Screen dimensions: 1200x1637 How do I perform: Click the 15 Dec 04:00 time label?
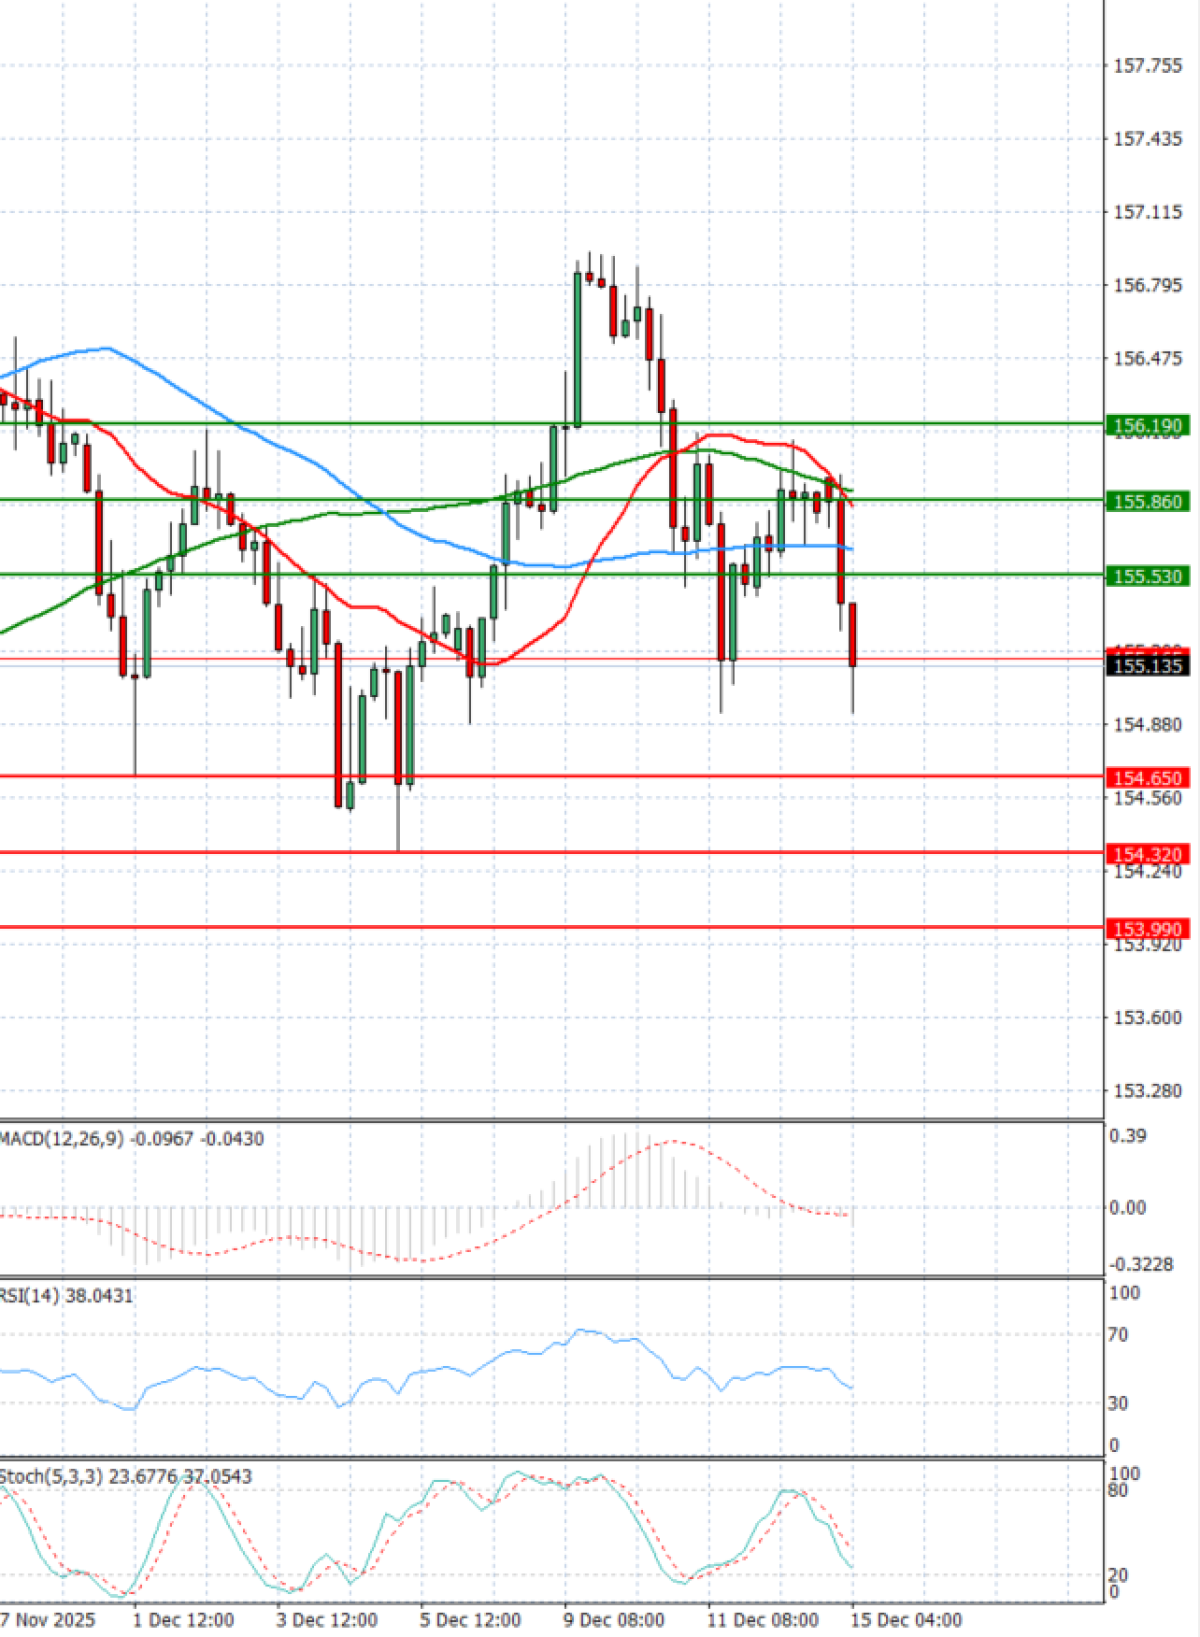click(906, 1620)
